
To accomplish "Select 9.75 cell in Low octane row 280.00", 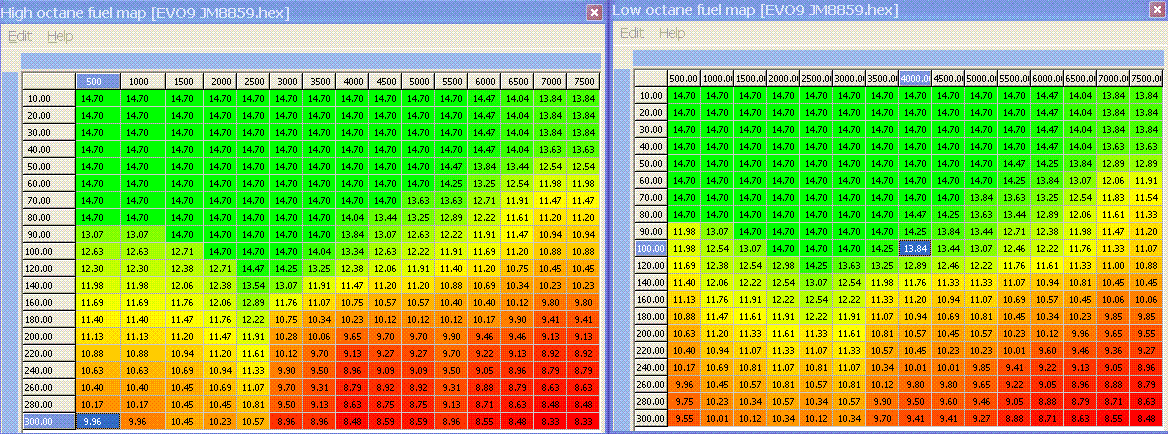I will coord(684,401).
